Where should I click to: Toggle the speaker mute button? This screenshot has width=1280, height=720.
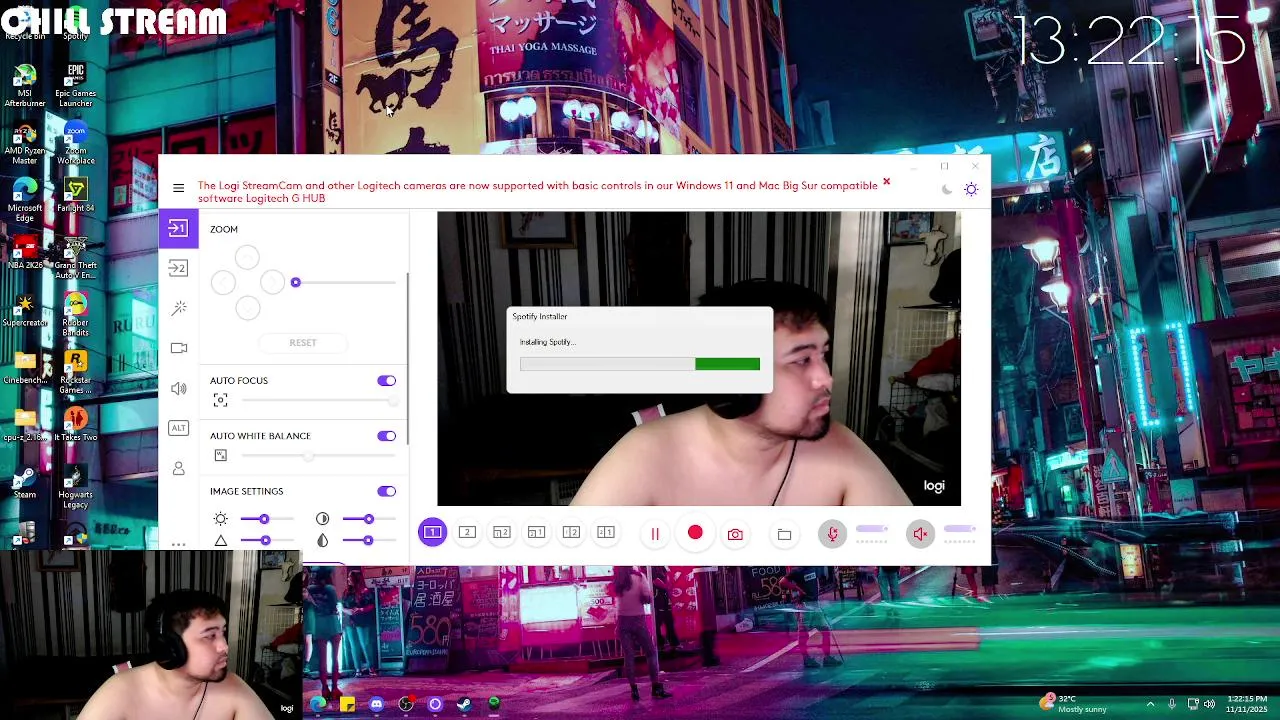pyautogui.click(x=920, y=534)
